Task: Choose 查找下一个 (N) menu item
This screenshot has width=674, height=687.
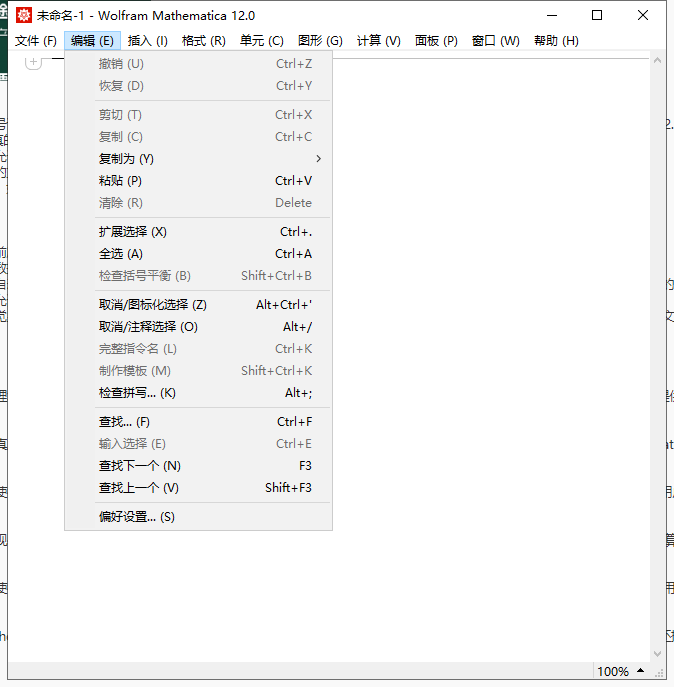Action: tap(199, 466)
